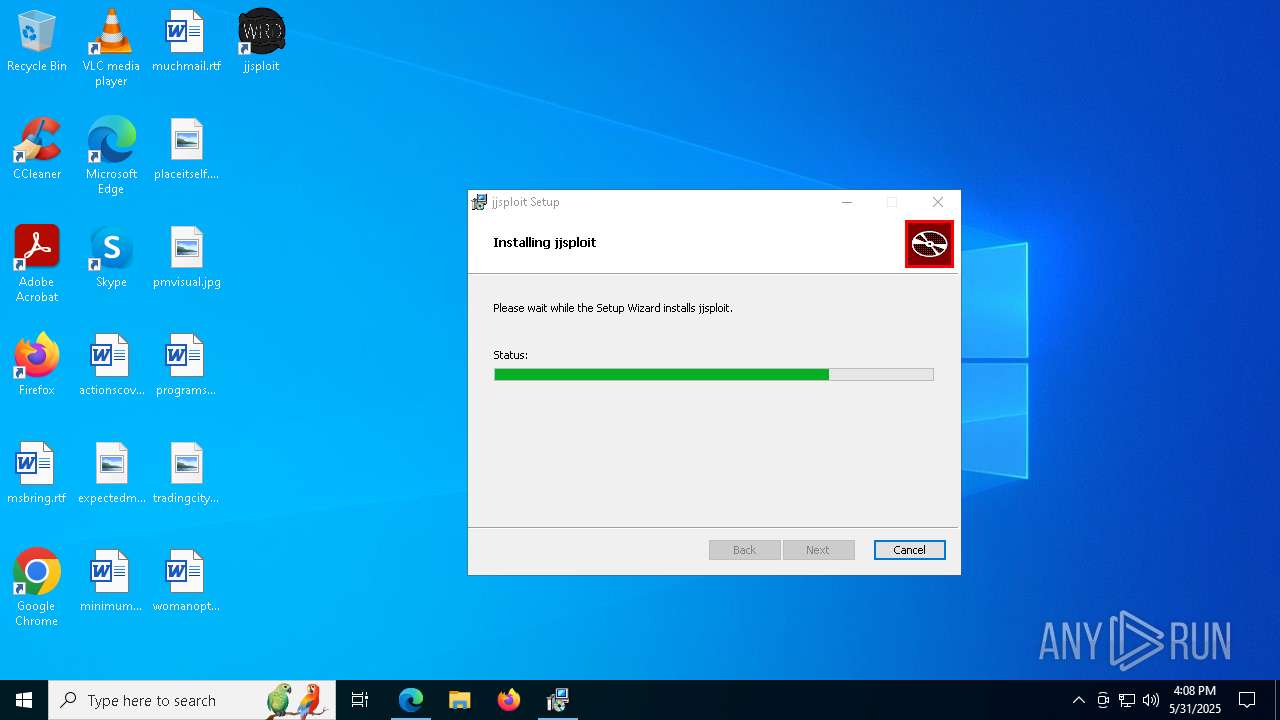This screenshot has height=720, width=1280.
Task: Select the muchmail.rtf document icon
Action: 186,42
